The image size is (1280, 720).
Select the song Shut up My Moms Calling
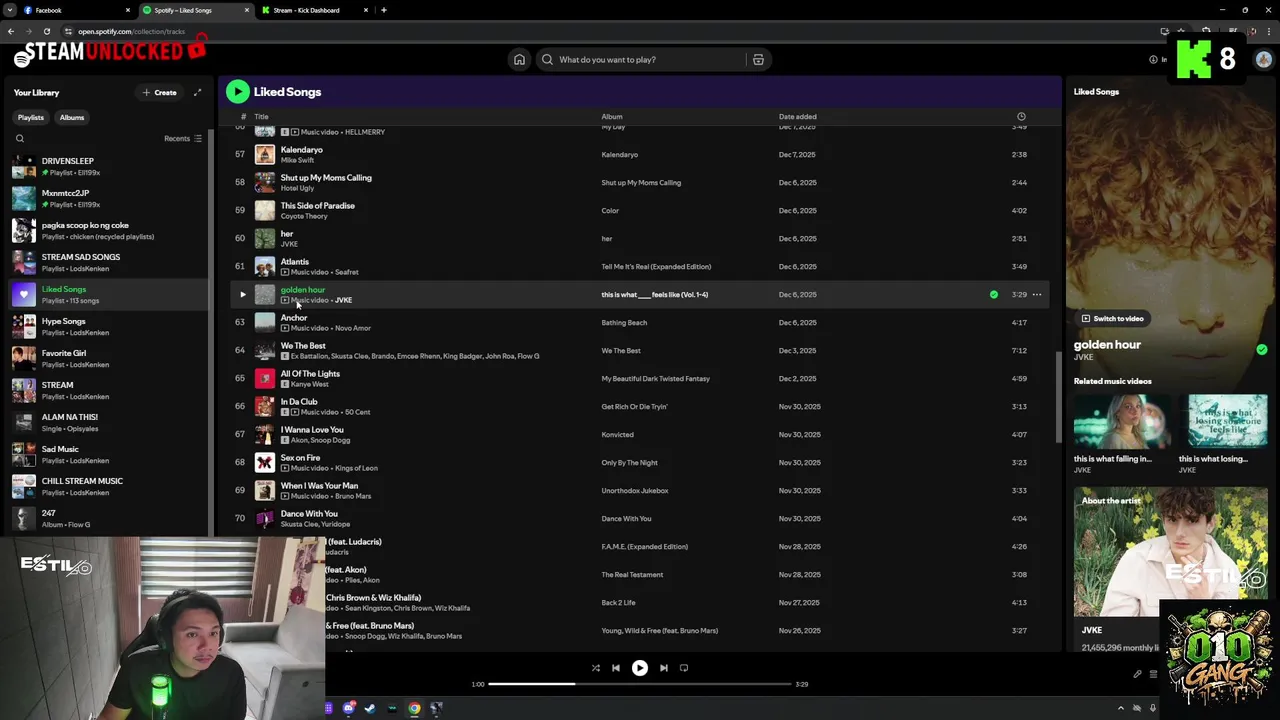point(326,178)
